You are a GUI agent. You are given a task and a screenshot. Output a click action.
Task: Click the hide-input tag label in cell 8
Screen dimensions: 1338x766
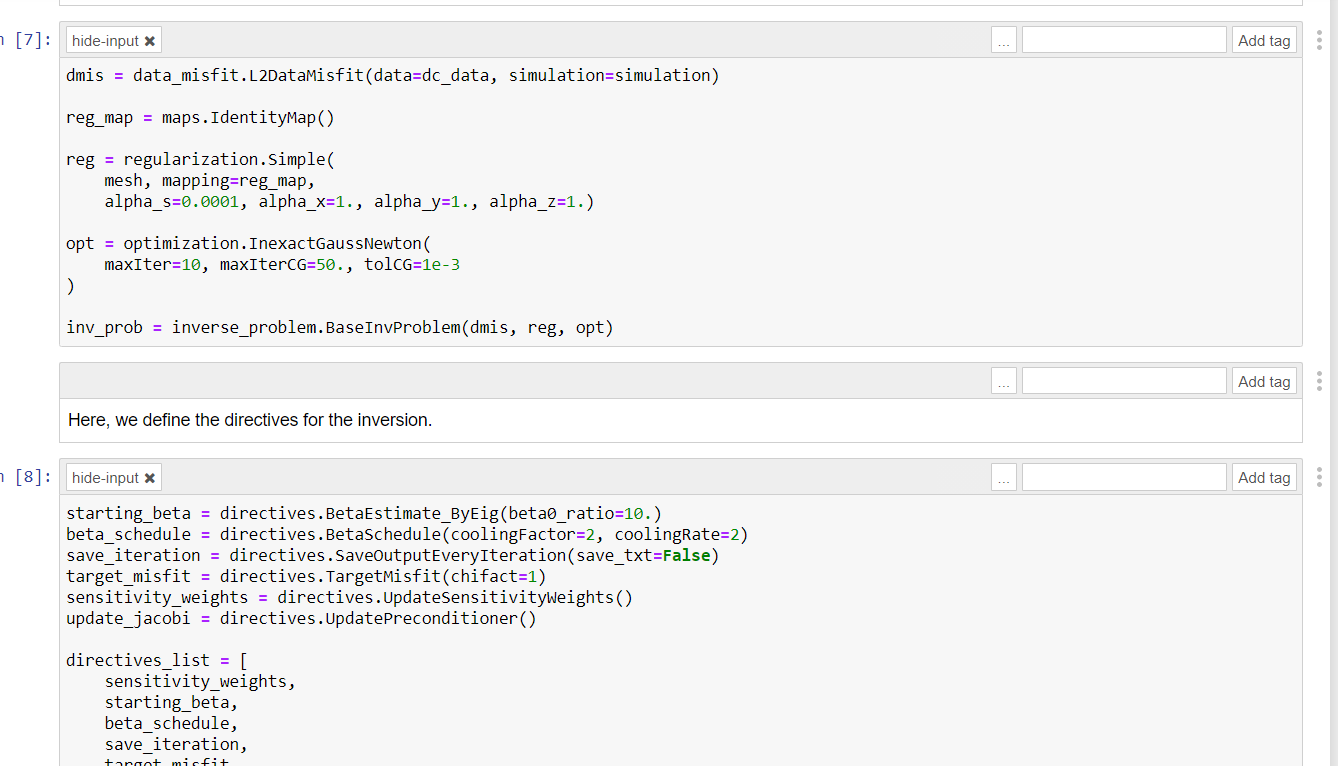[105, 478]
